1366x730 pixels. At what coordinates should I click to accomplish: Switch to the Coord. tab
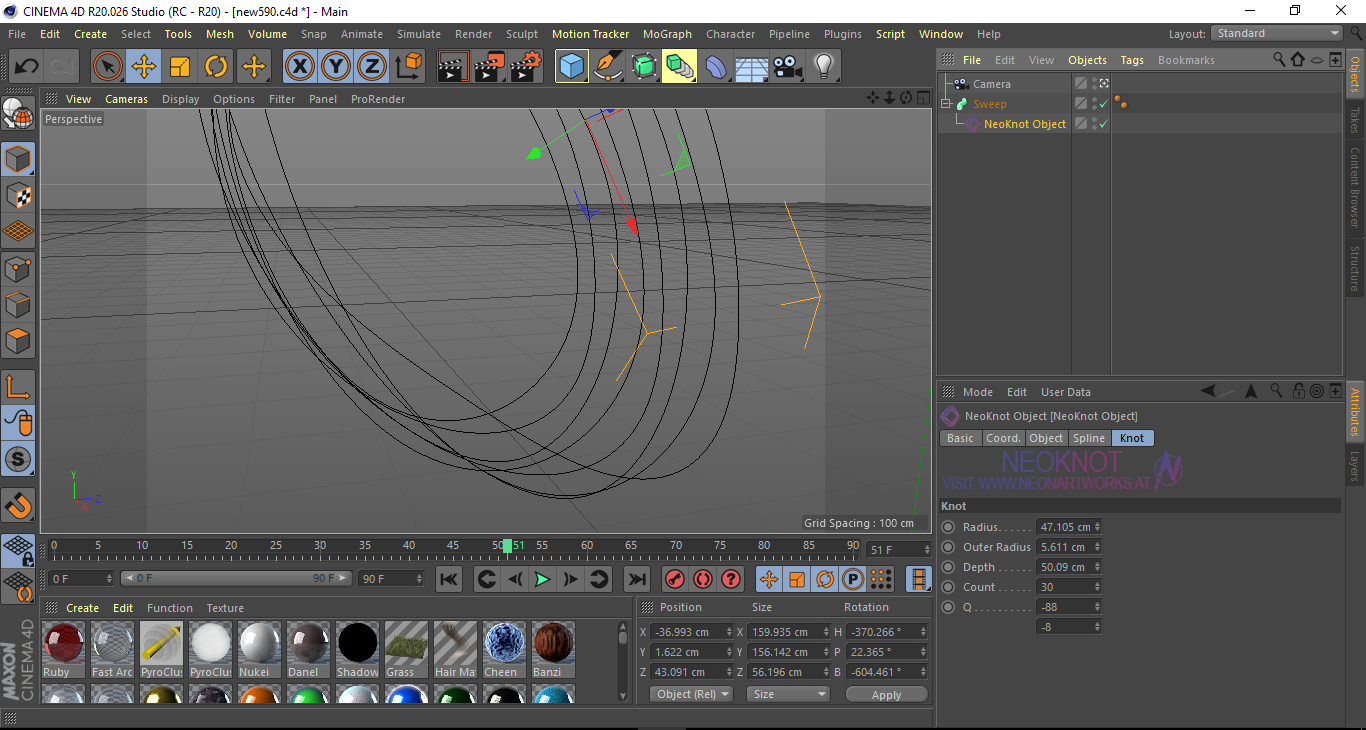click(x=1003, y=438)
